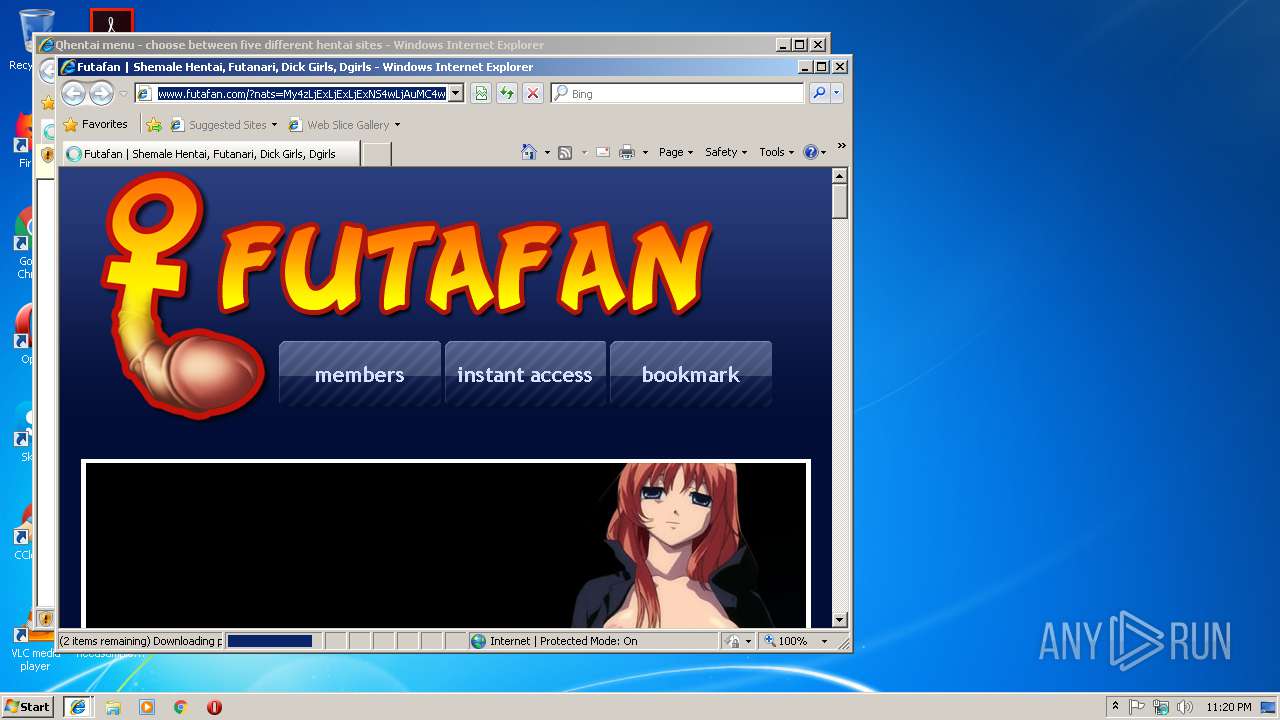Image resolution: width=1280 pixels, height=720 pixels.
Task: Open a new blank tab
Action: tap(376, 154)
